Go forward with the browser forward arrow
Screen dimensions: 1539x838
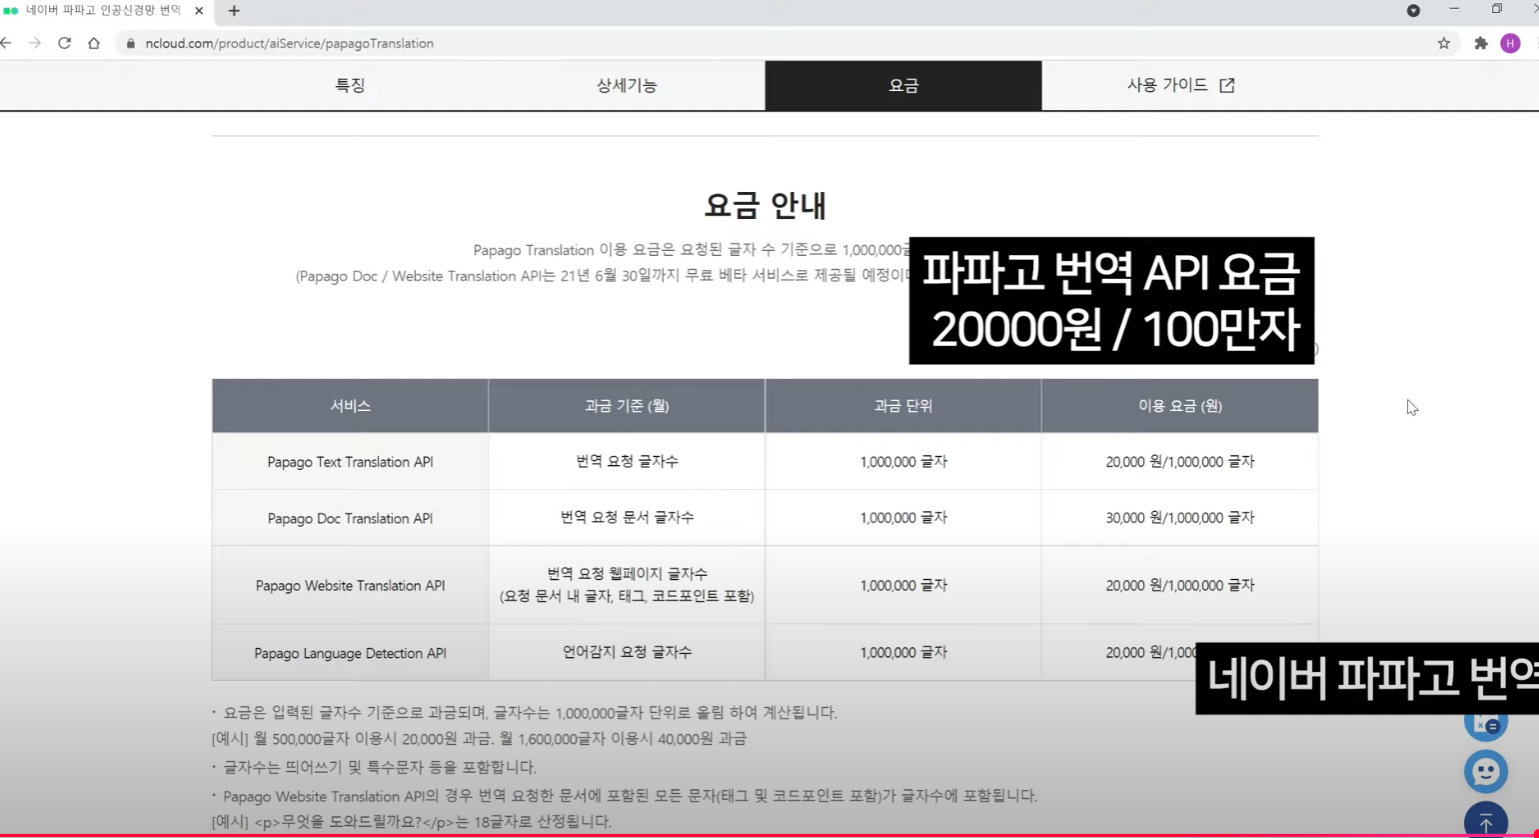tap(35, 43)
